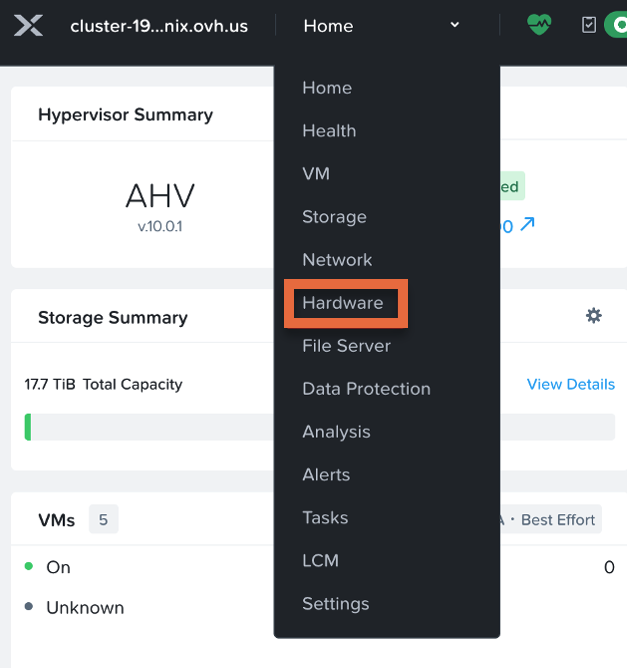Screen dimensions: 627x668
Task: Click the green status dot beside On
Action: pyautogui.click(x=29, y=566)
